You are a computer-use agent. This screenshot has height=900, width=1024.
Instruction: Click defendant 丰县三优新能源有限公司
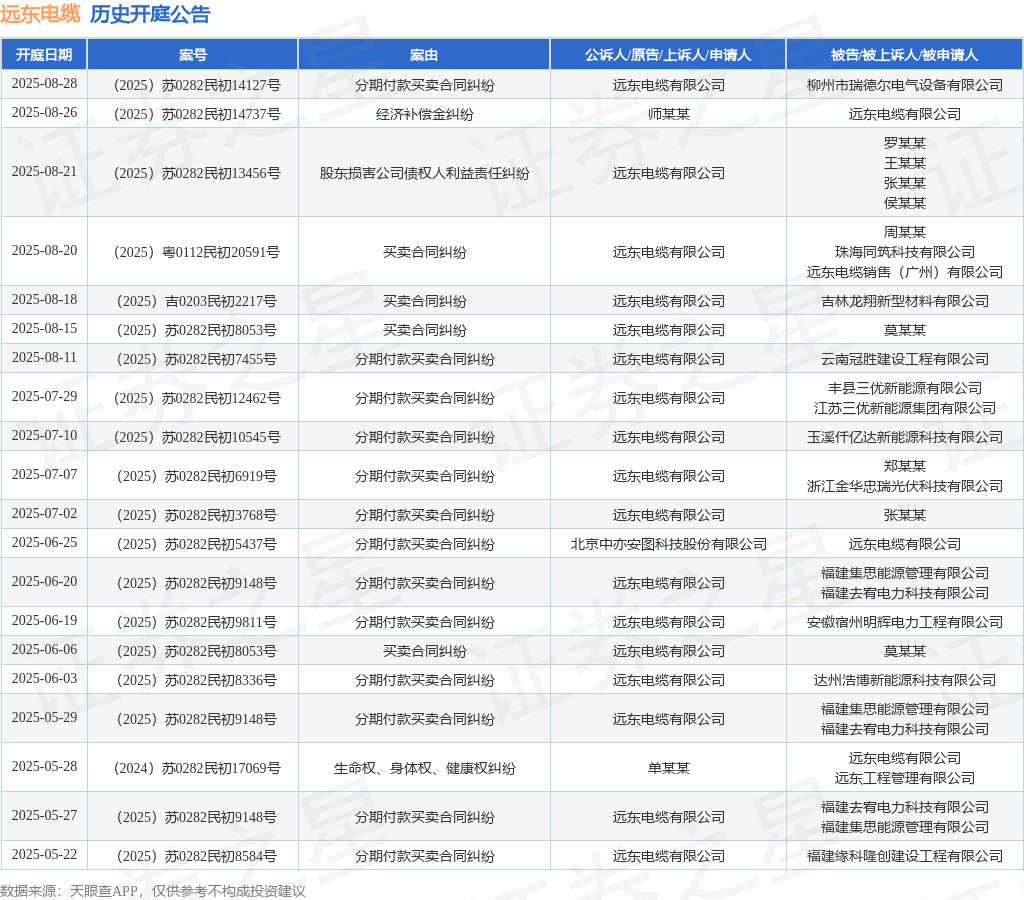pos(904,388)
